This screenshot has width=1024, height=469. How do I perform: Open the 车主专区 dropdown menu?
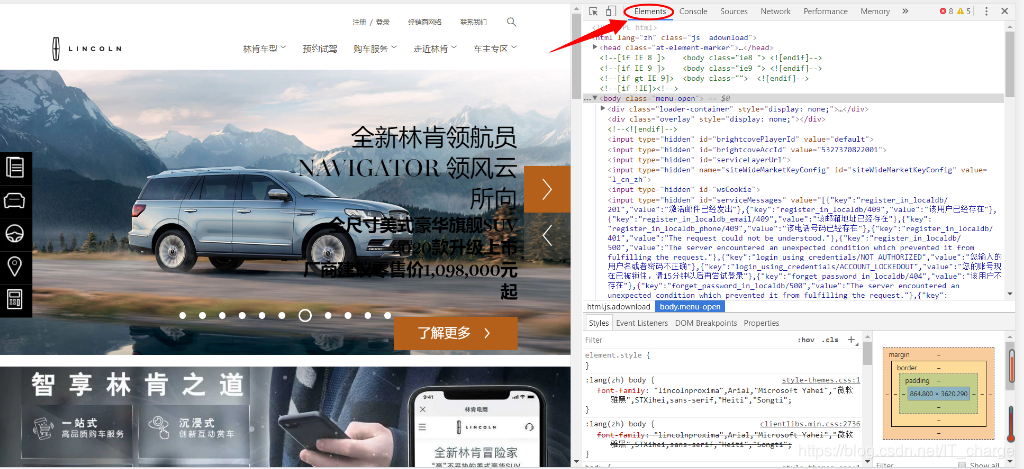pyautogui.click(x=496, y=48)
